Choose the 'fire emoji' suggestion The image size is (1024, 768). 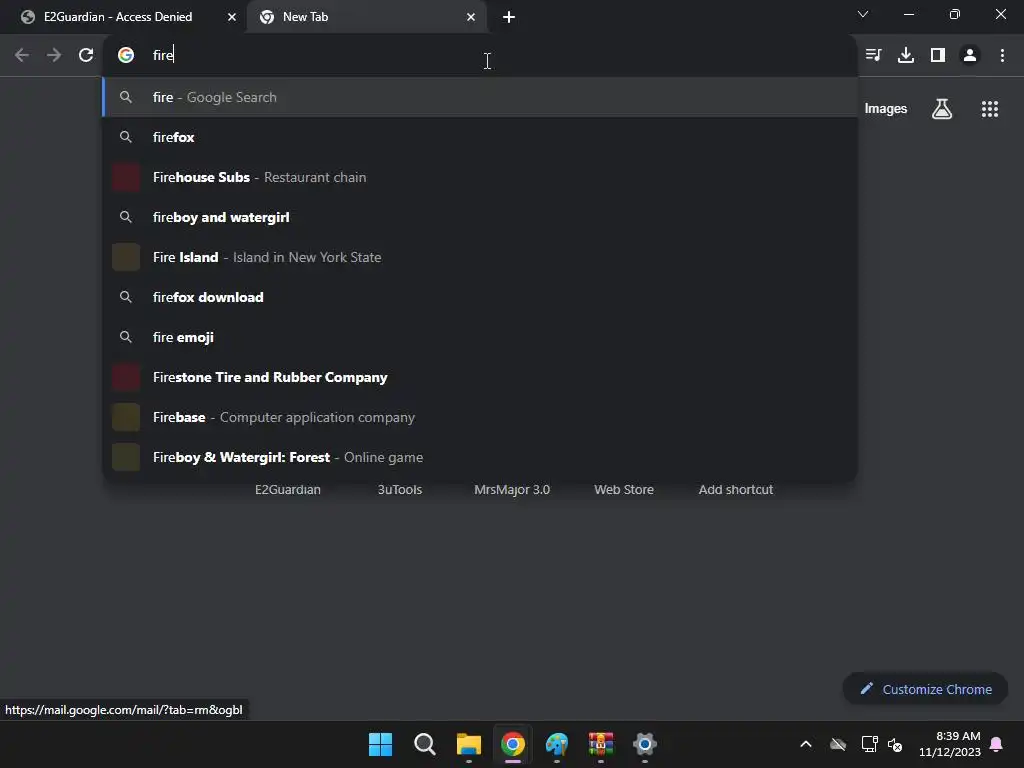[x=480, y=337]
